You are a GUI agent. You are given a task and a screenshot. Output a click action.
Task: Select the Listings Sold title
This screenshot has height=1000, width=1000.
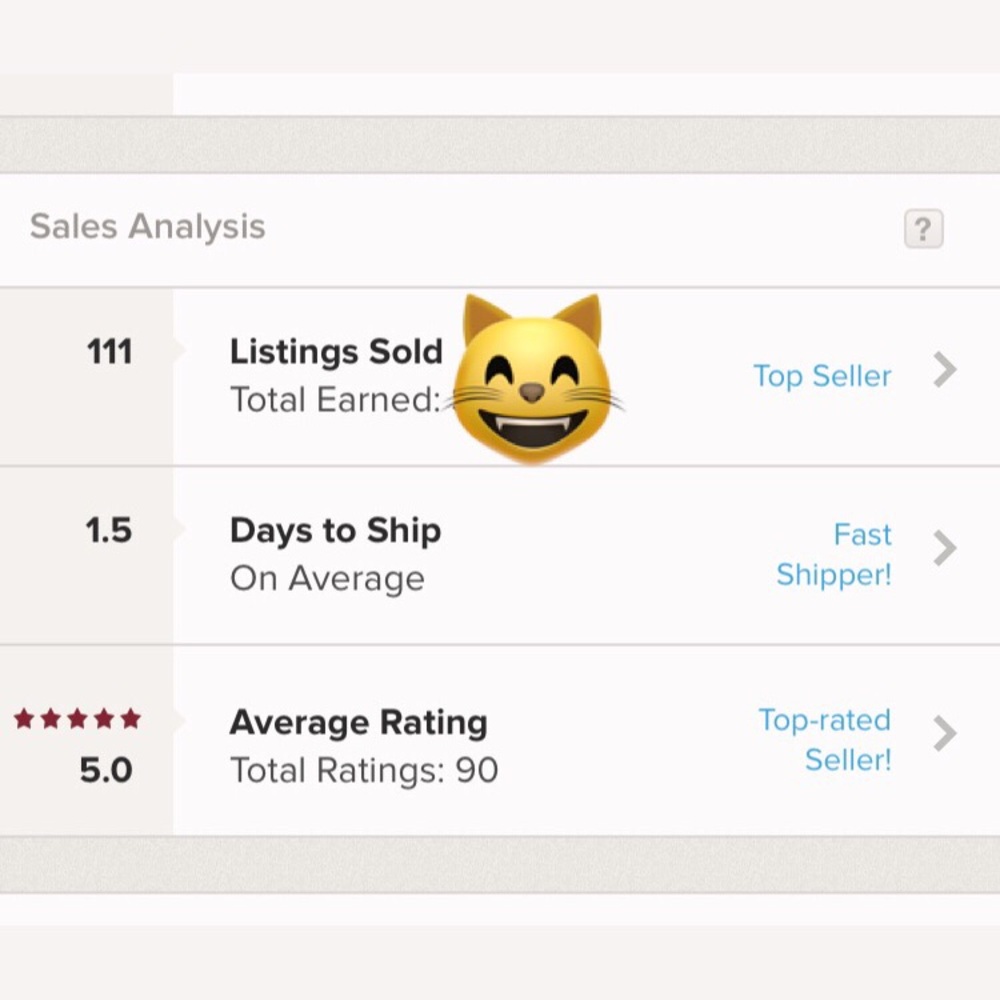pyautogui.click(x=336, y=352)
